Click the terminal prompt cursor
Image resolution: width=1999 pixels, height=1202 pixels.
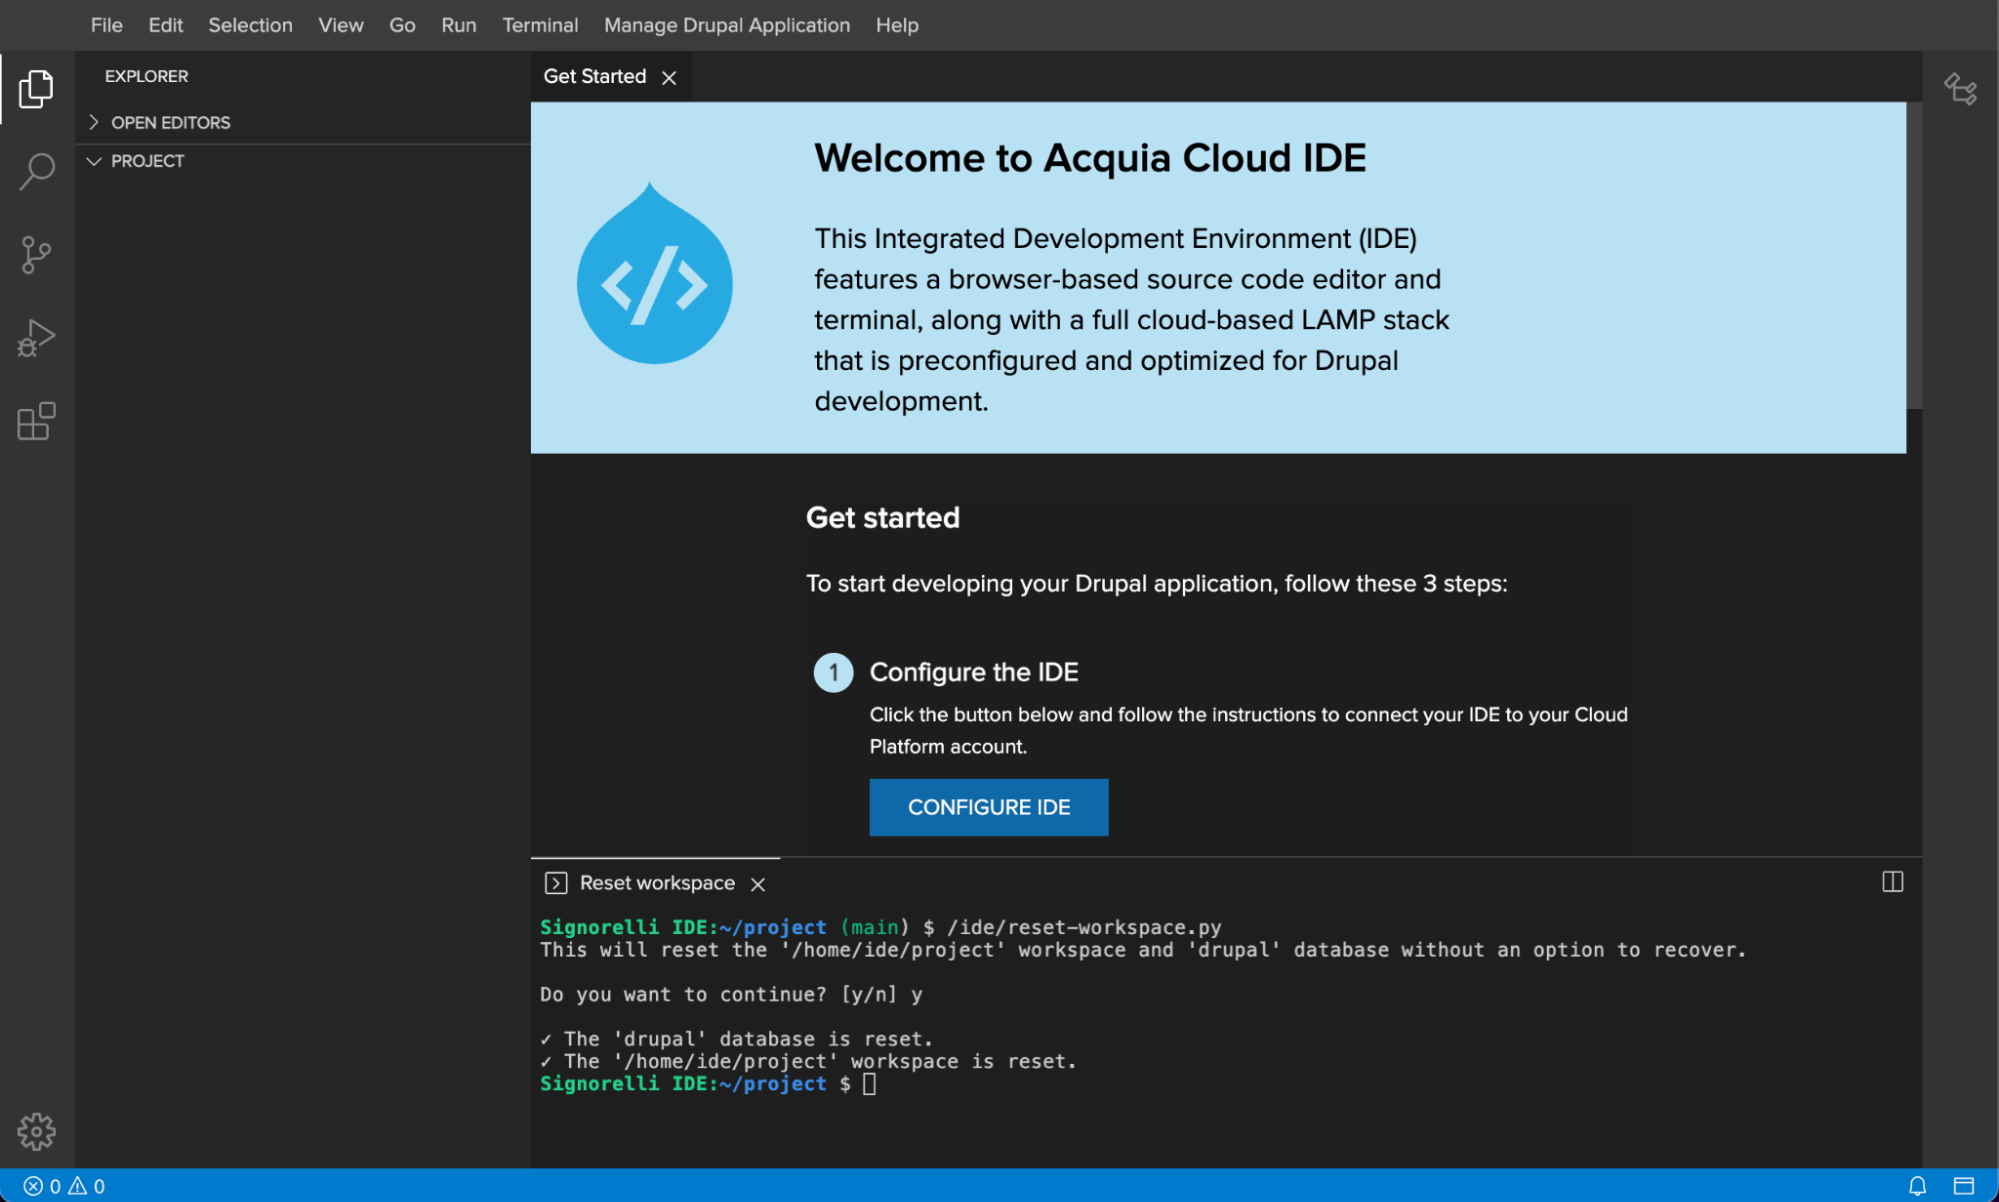point(869,1084)
